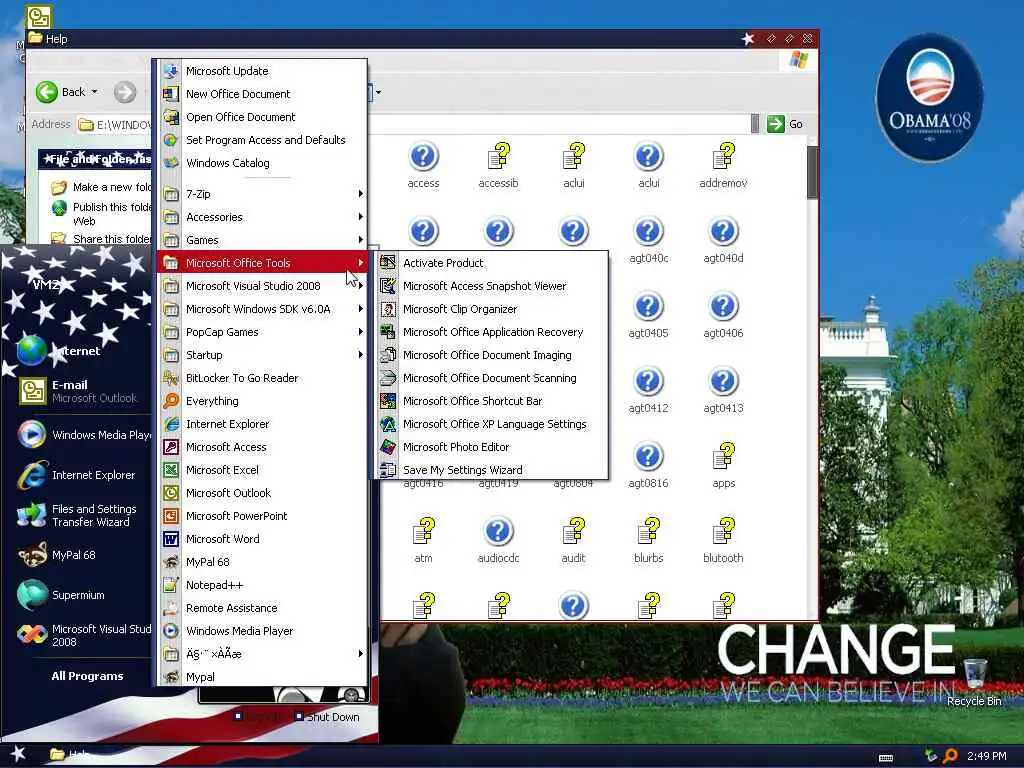This screenshot has height=768, width=1024.
Task: Open the taskbar Start star button
Action: (x=18, y=754)
